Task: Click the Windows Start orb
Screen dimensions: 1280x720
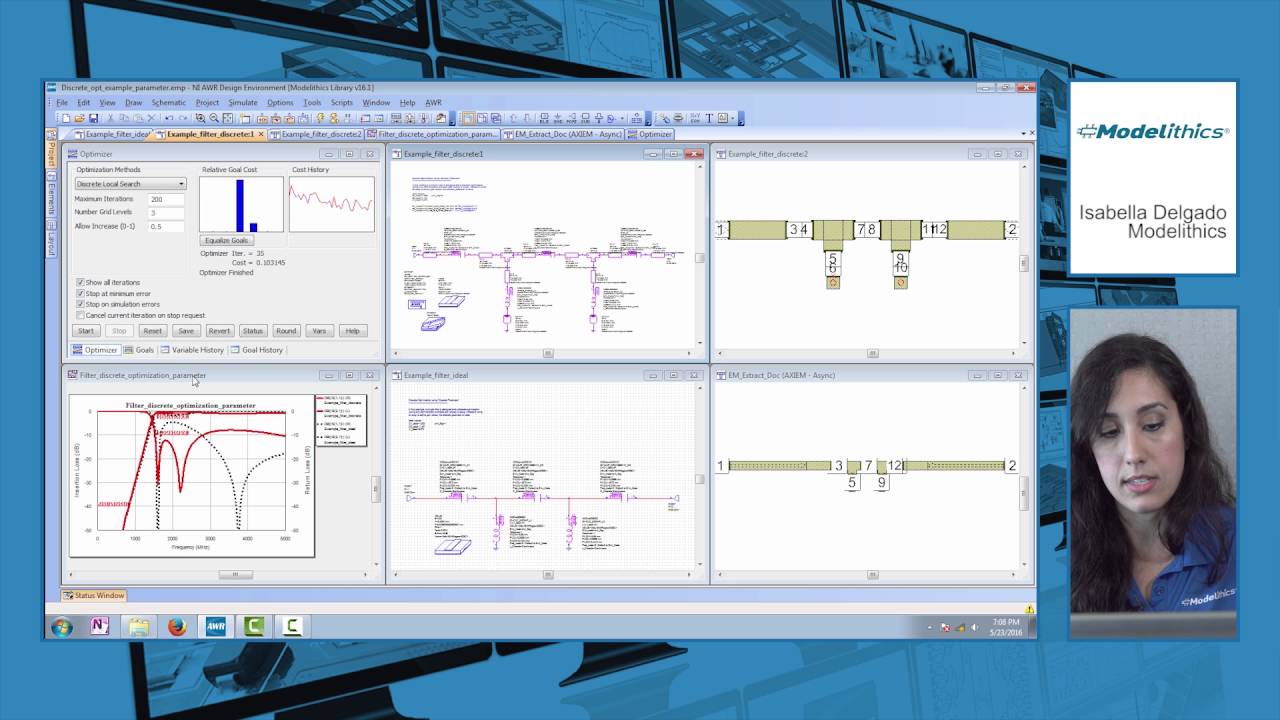Action: [61, 627]
